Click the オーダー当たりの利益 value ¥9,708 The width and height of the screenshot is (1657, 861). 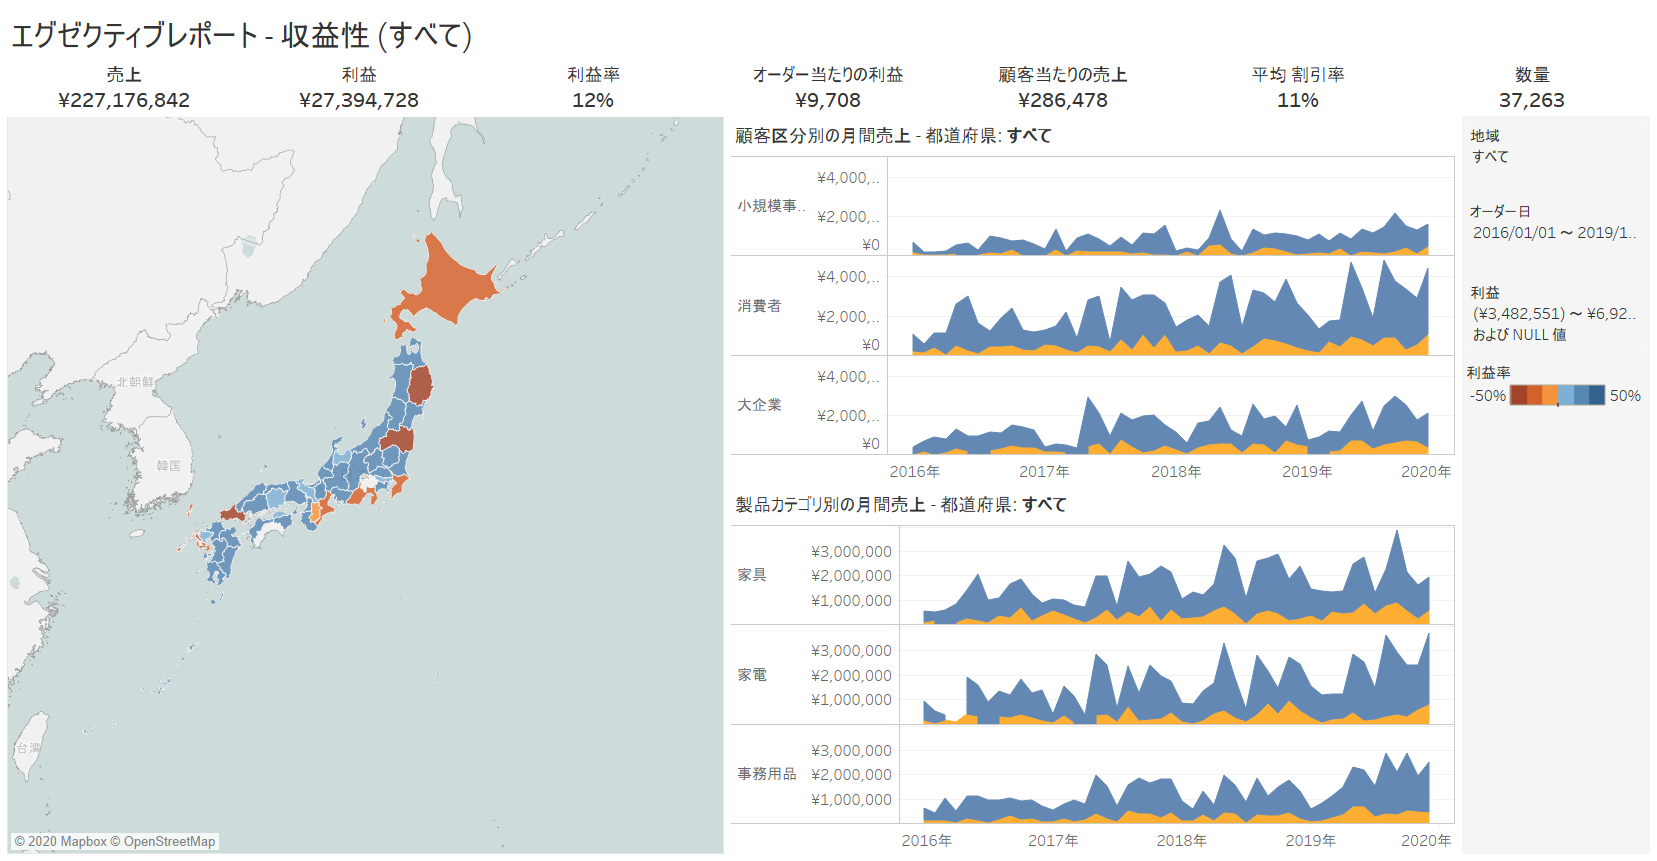point(827,100)
